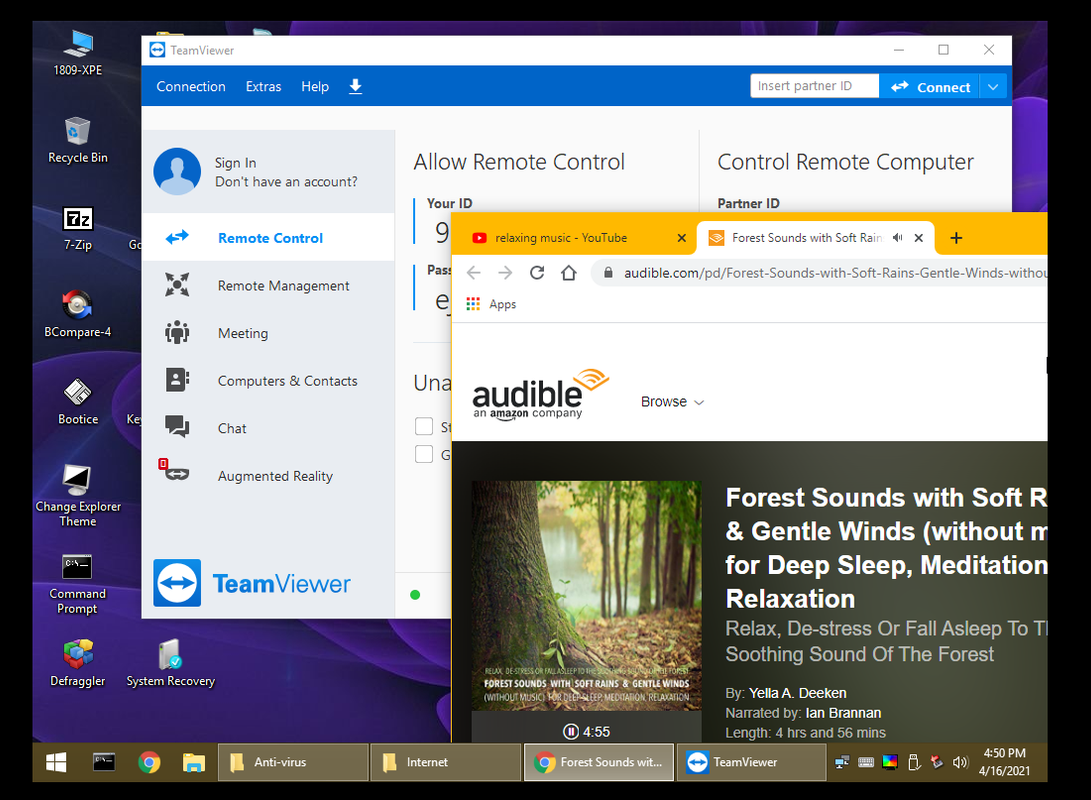
Task: Toggle first unattended access checkbox
Action: tap(424, 426)
